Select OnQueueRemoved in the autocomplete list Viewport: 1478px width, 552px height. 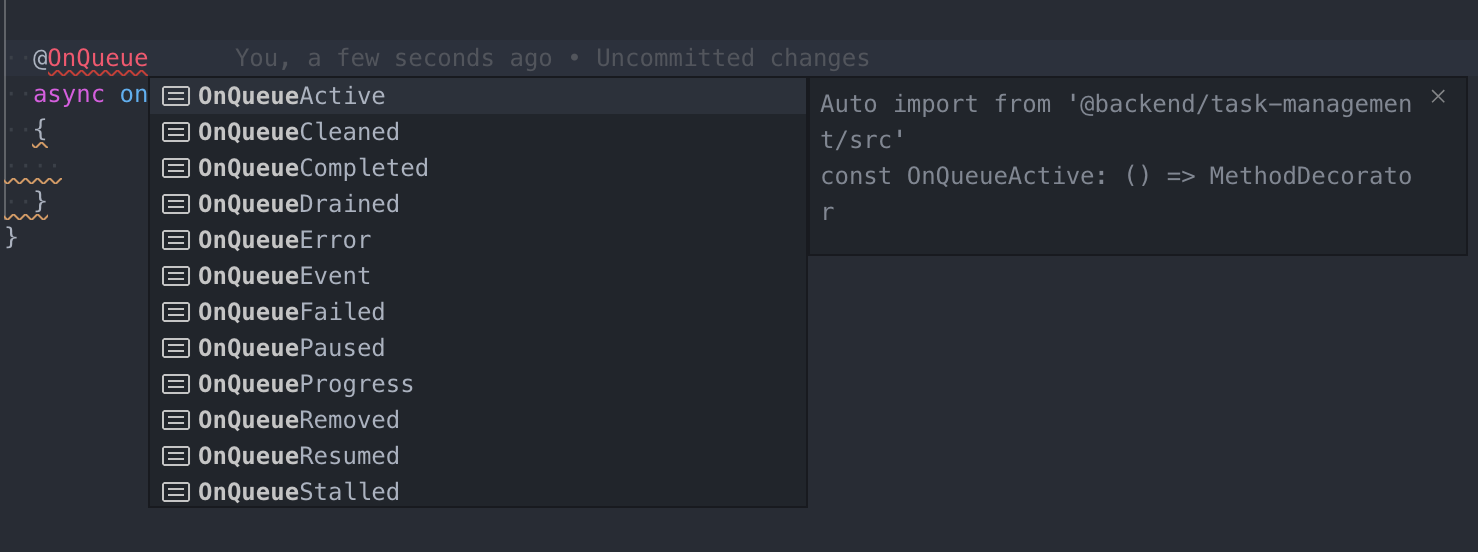pos(478,420)
